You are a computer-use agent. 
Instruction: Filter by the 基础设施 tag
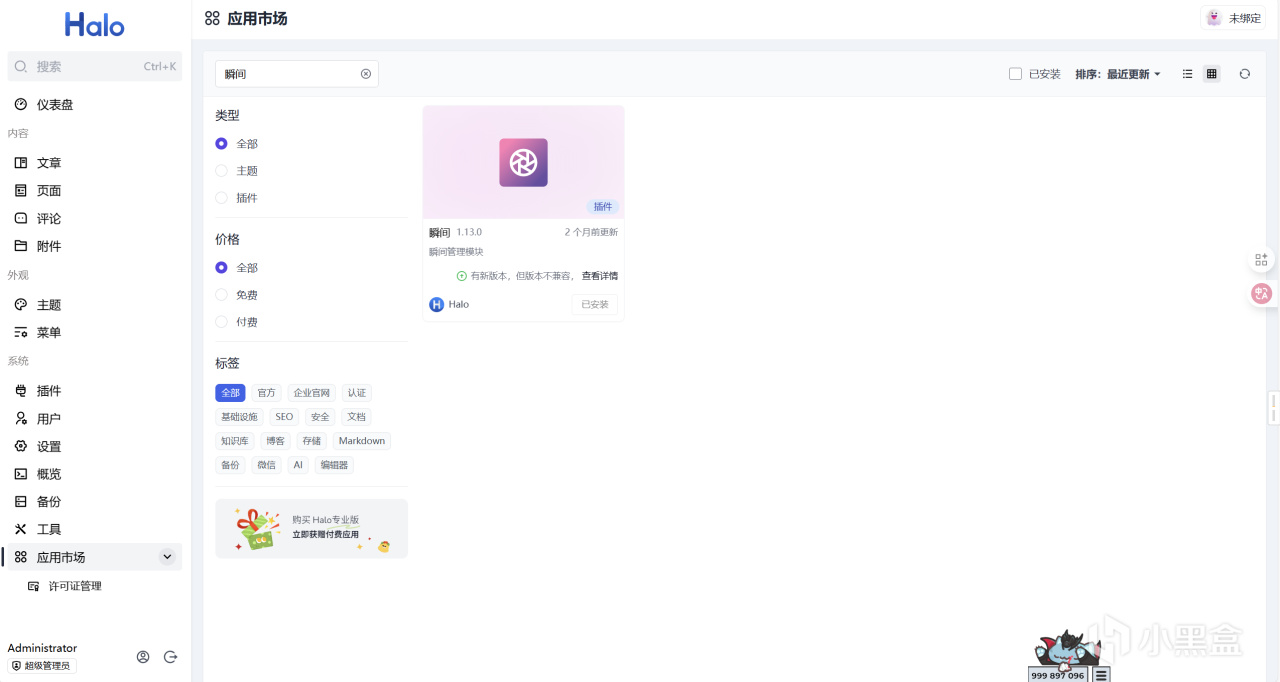pos(240,417)
